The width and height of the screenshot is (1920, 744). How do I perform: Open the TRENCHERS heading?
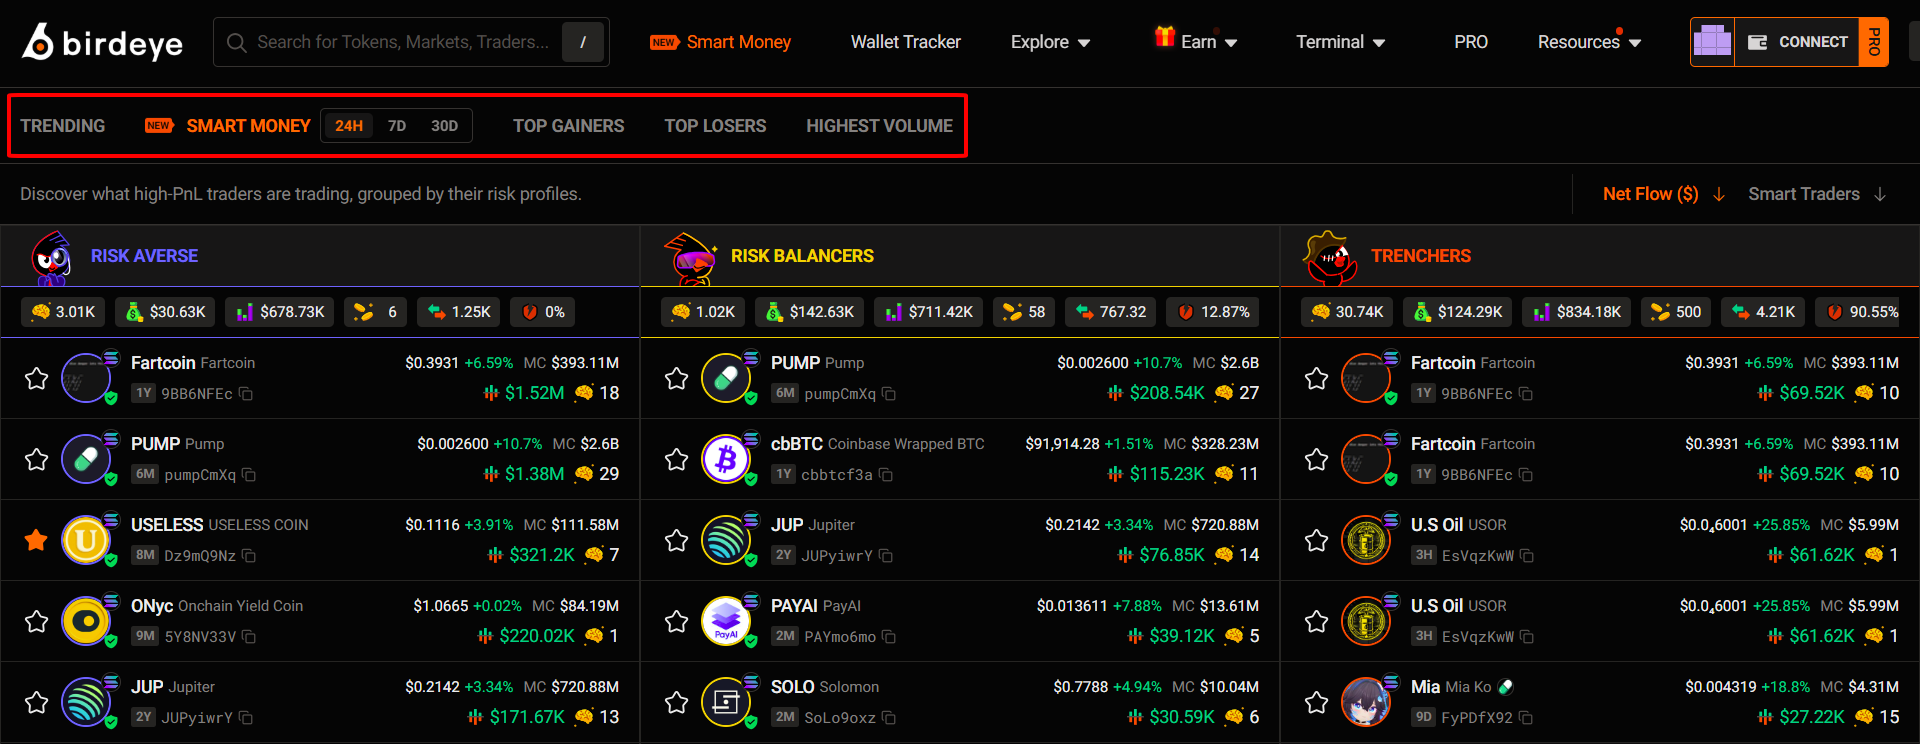click(1421, 256)
